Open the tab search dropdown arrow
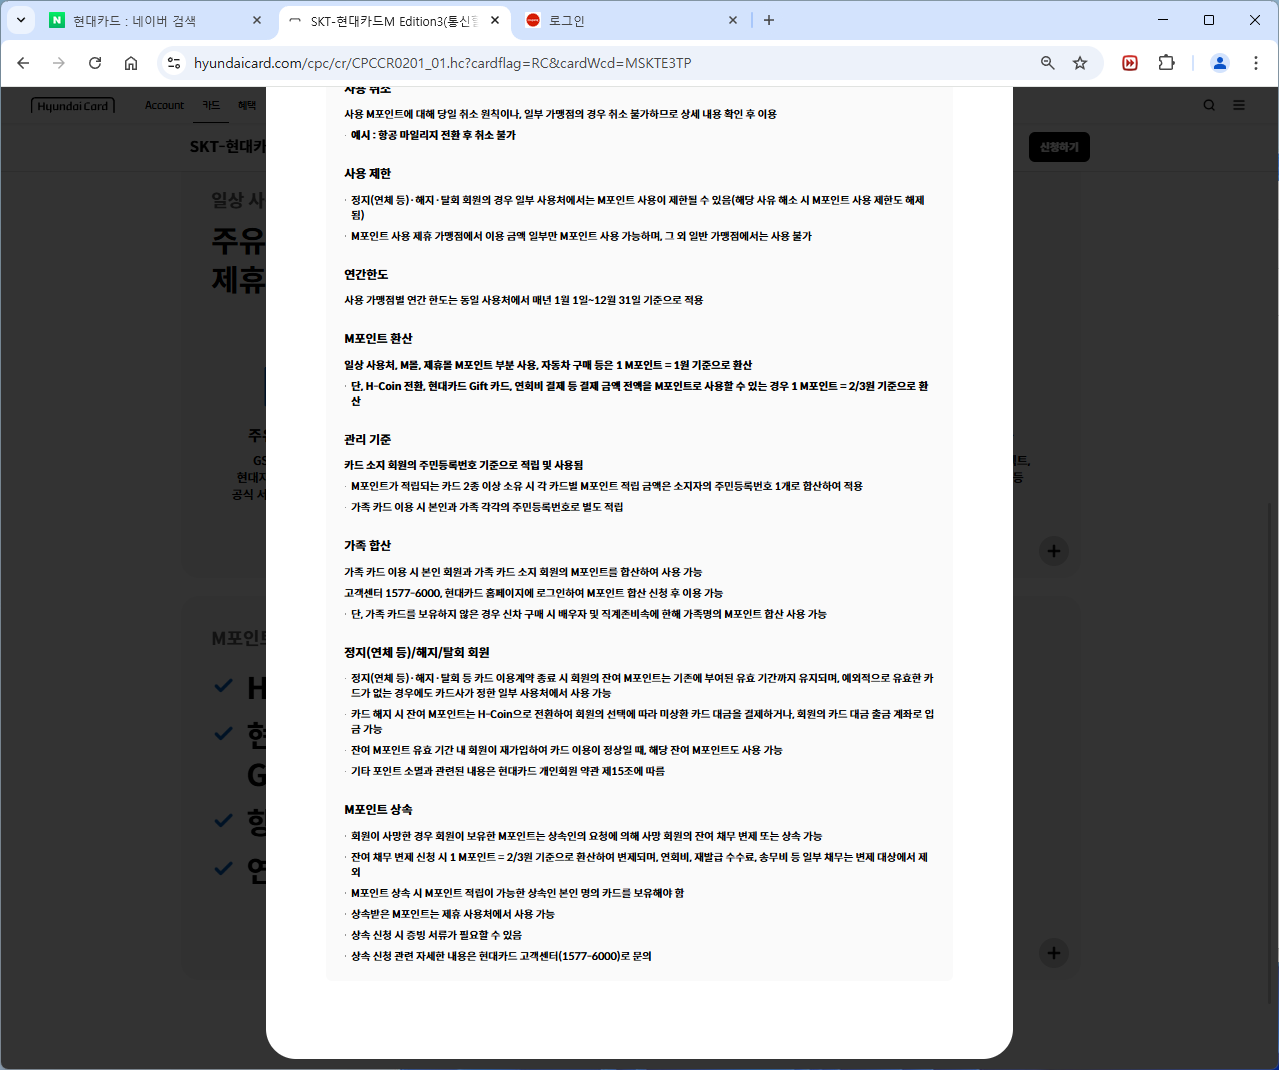The width and height of the screenshot is (1279, 1070). pos(21,20)
